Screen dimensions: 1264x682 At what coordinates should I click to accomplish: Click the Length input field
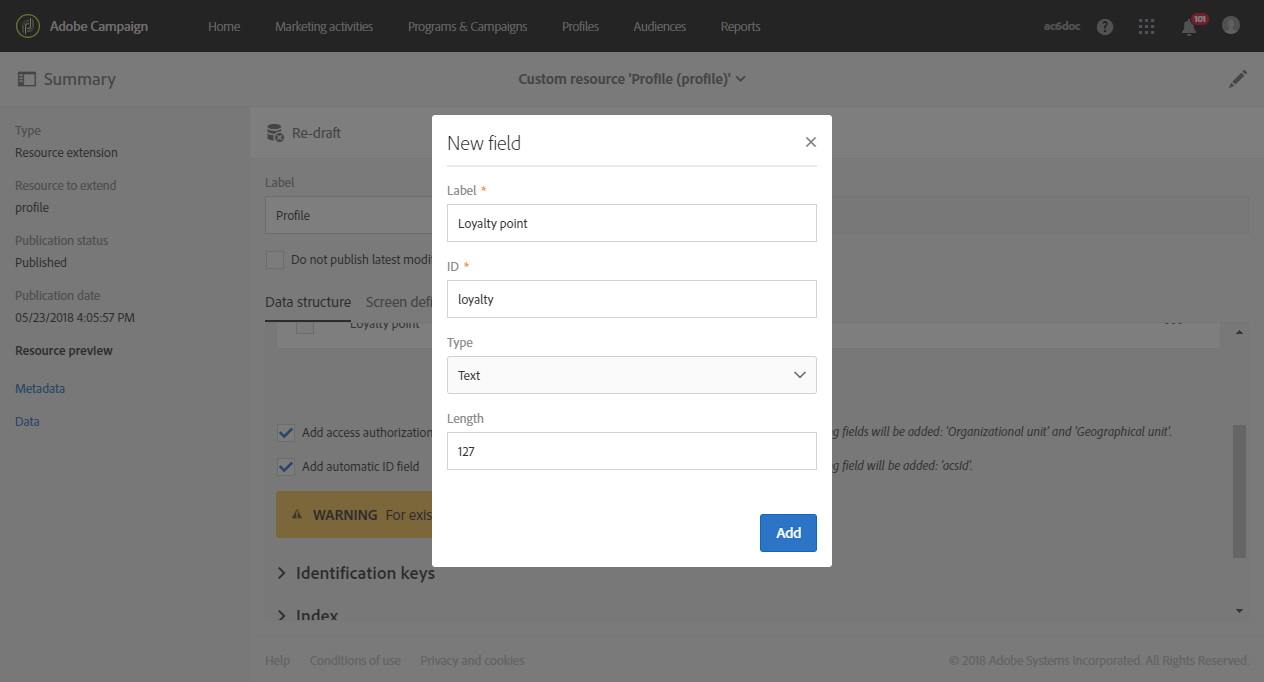631,451
